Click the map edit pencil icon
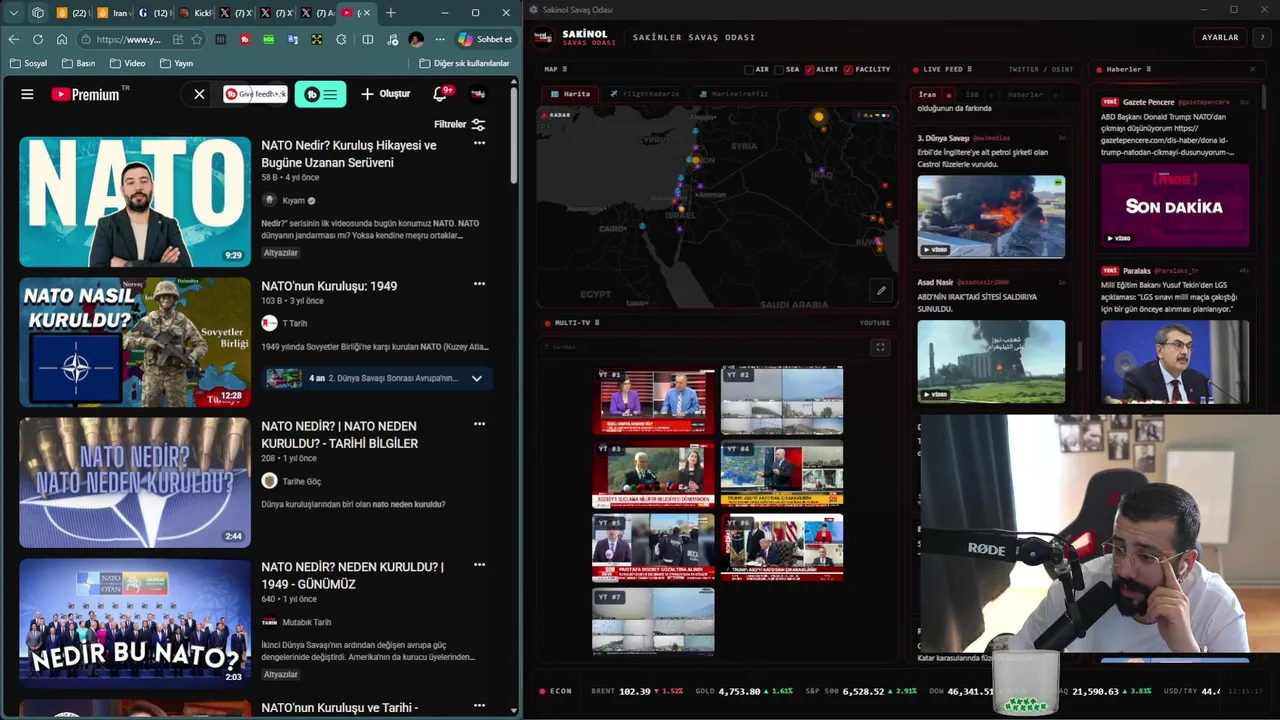 tap(881, 291)
